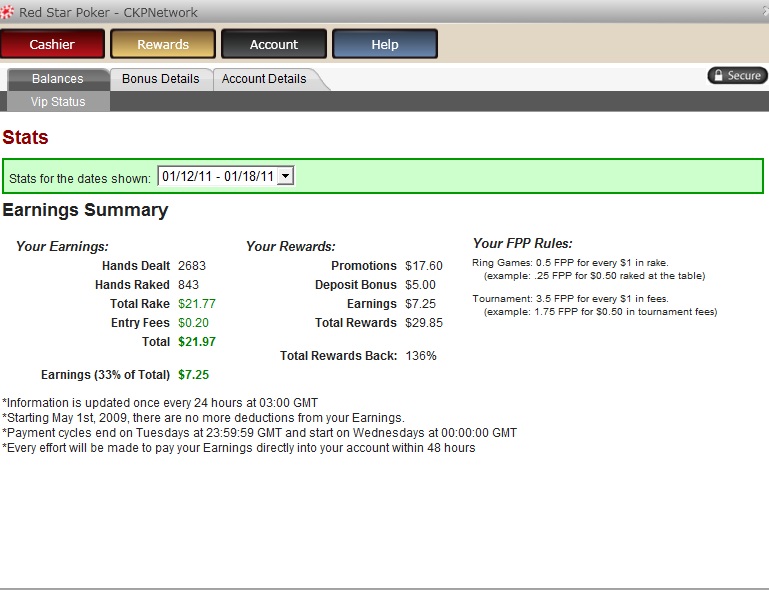Image resolution: width=769 pixels, height=590 pixels.
Task: Switch to the Bonus Details tab
Action: click(161, 78)
